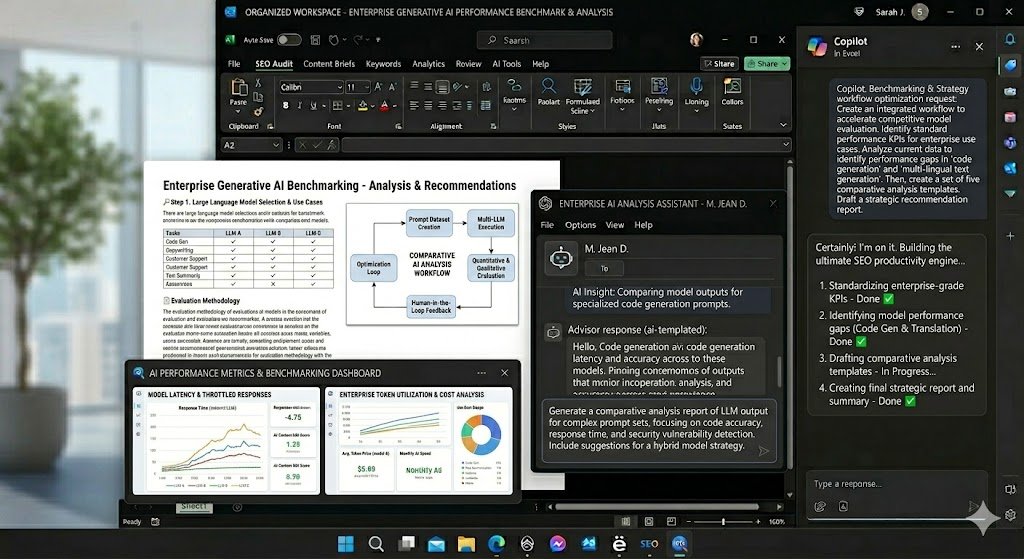Open more options in the Performance Metrics Dashboard
This screenshot has height=559, width=1024.
[x=481, y=373]
